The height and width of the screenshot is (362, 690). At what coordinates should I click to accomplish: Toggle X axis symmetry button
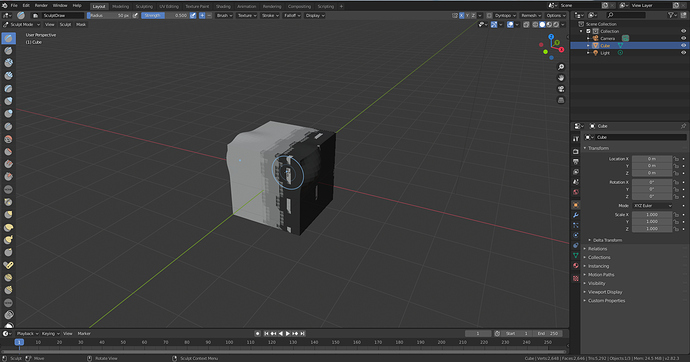pyautogui.click(x=461, y=15)
